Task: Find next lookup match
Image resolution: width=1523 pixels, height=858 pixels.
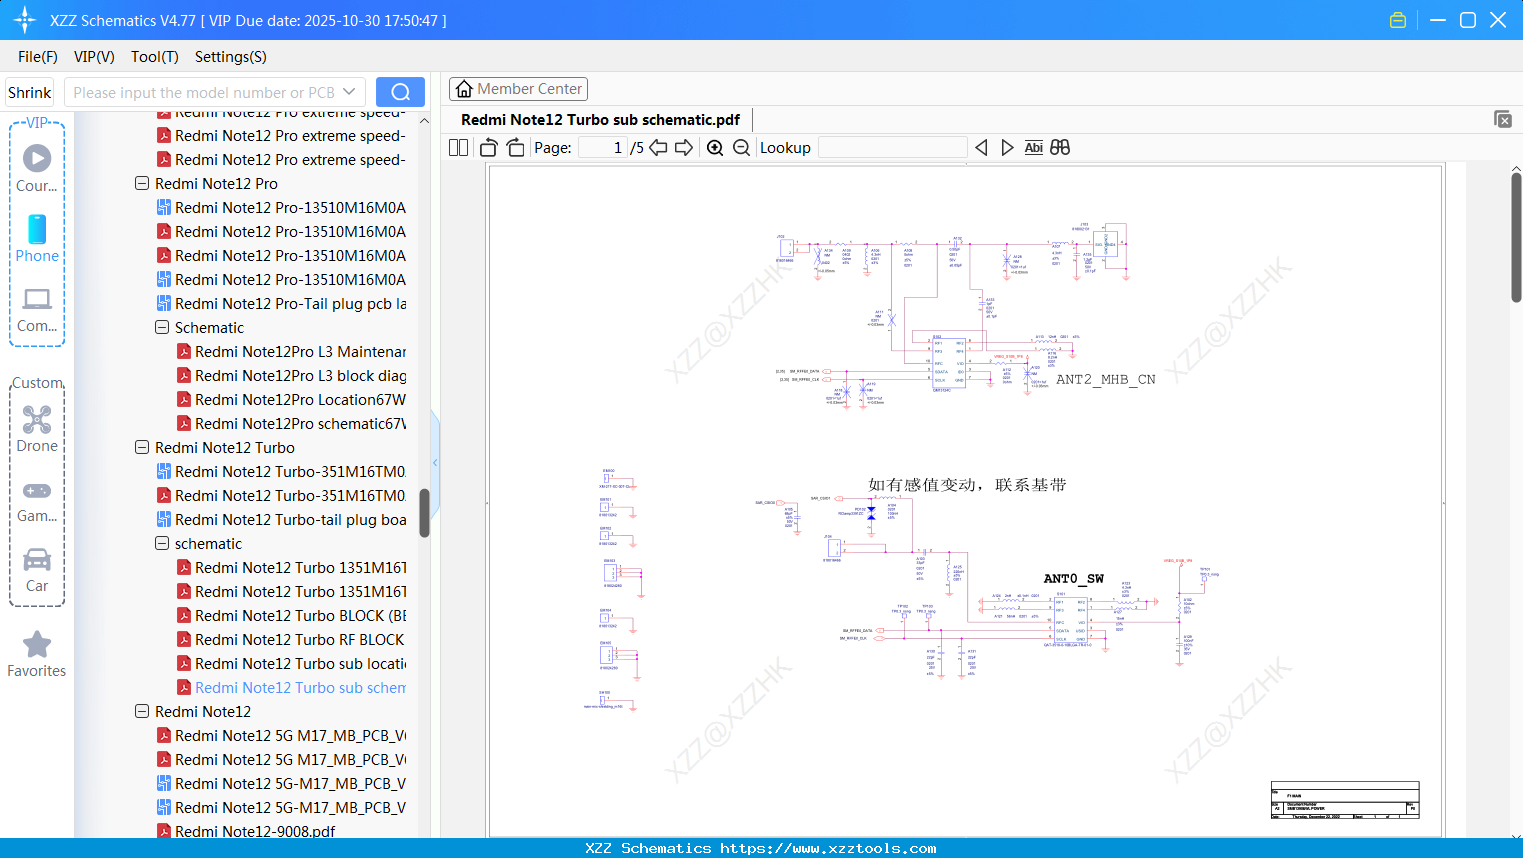Action: pyautogui.click(x=1007, y=148)
